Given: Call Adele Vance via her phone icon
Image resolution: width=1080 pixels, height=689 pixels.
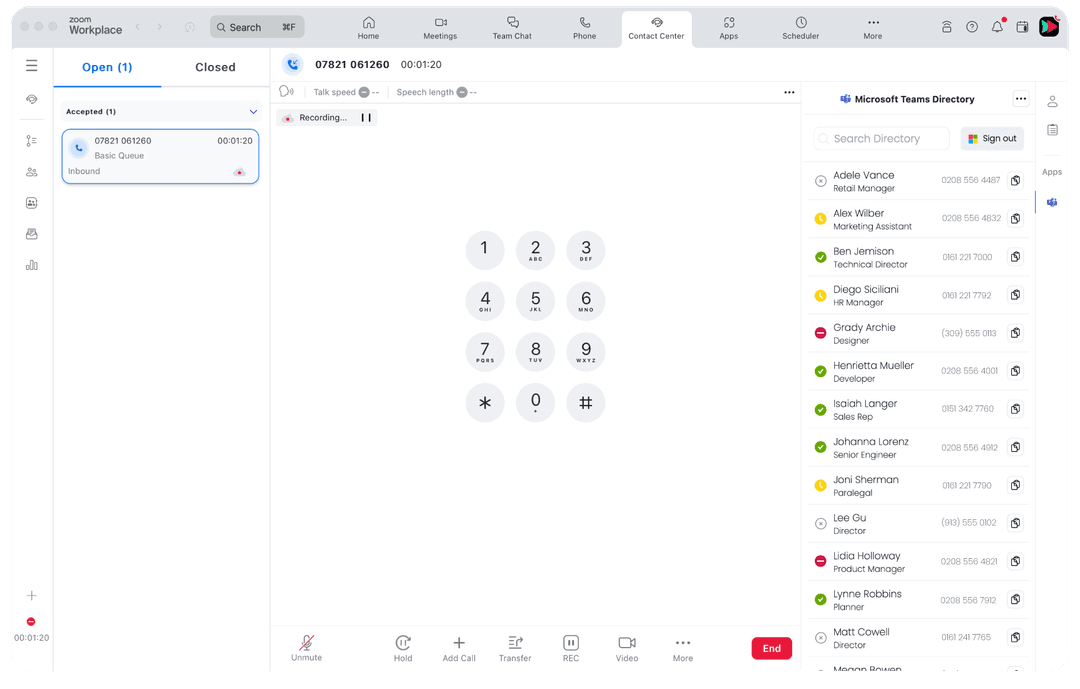Looking at the screenshot, I should (x=1015, y=180).
